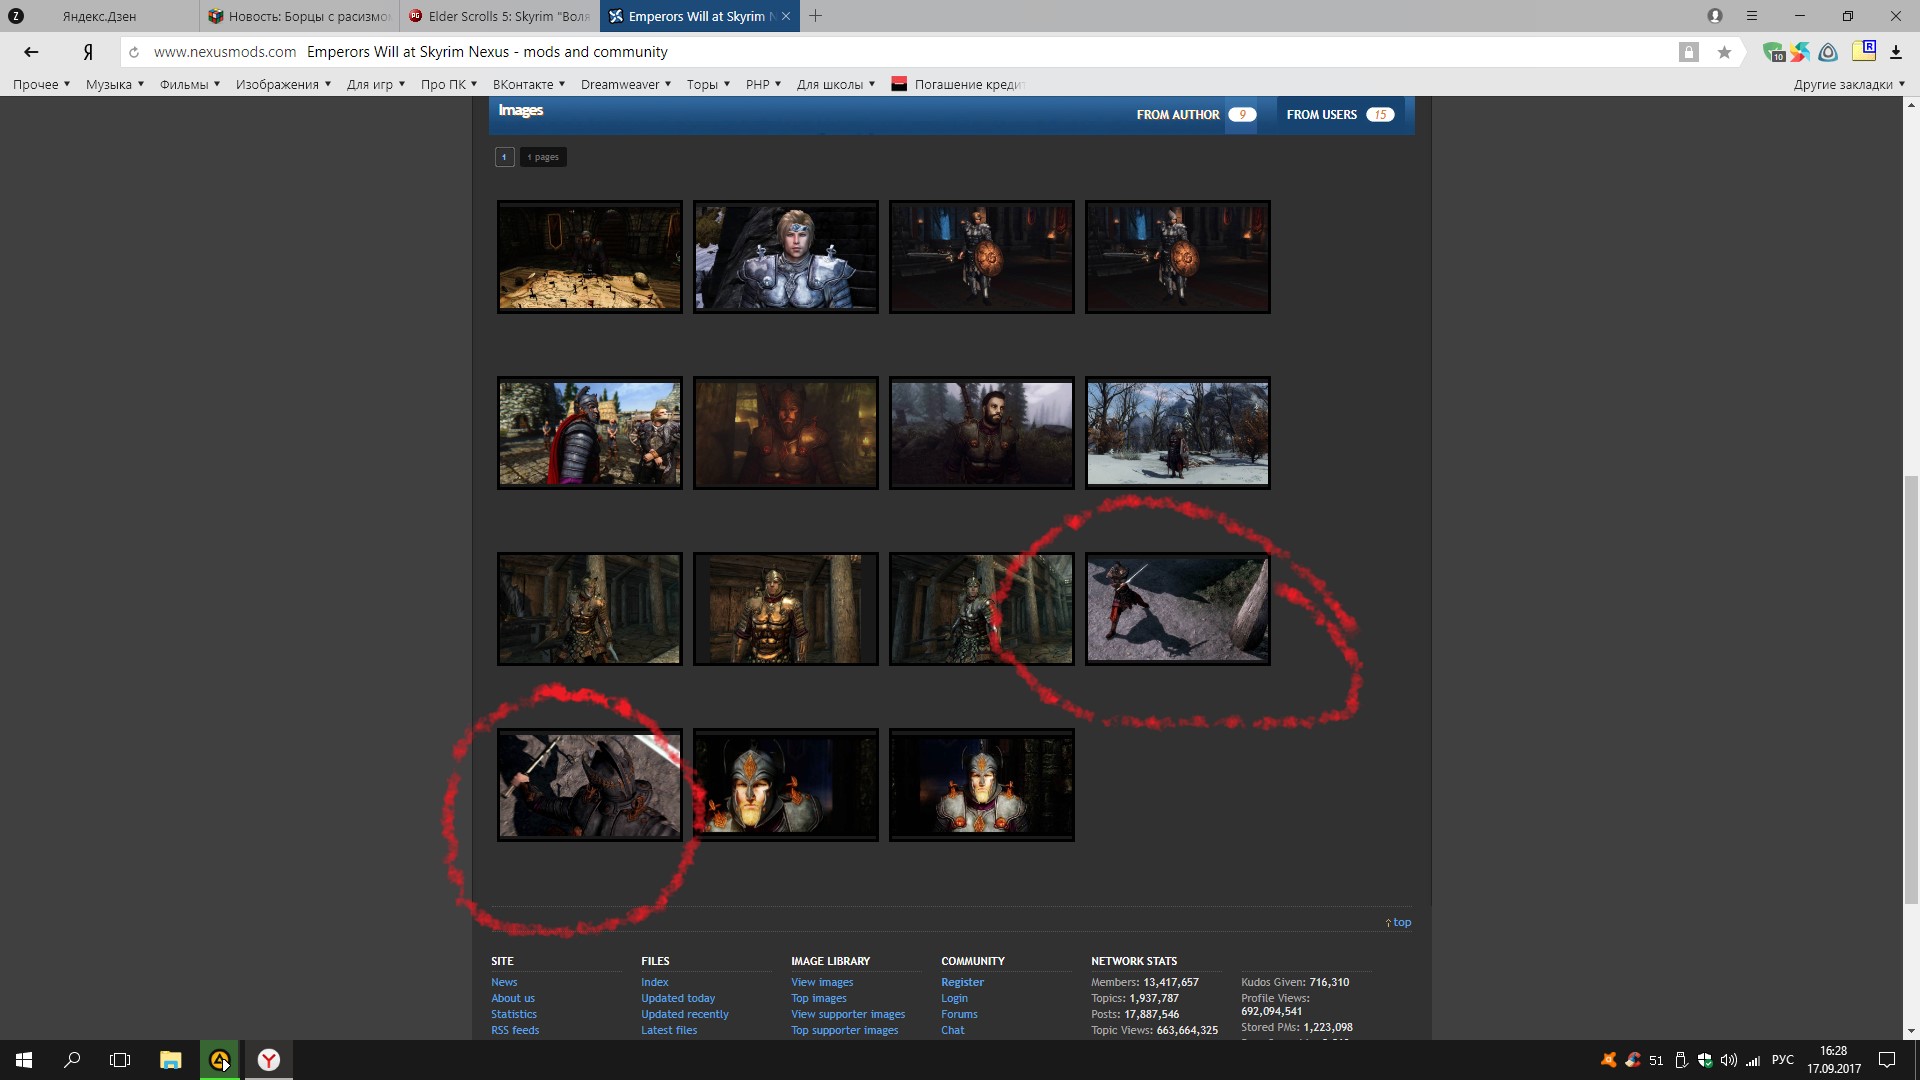Open the yellow notes extension icon
Viewport: 1920px width, 1080px height.
[1863, 51]
